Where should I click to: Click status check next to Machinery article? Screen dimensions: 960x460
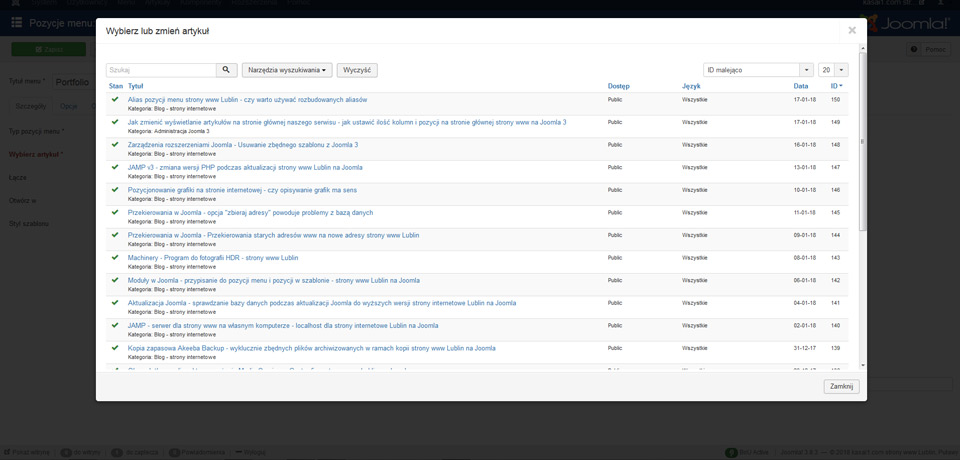(114, 257)
